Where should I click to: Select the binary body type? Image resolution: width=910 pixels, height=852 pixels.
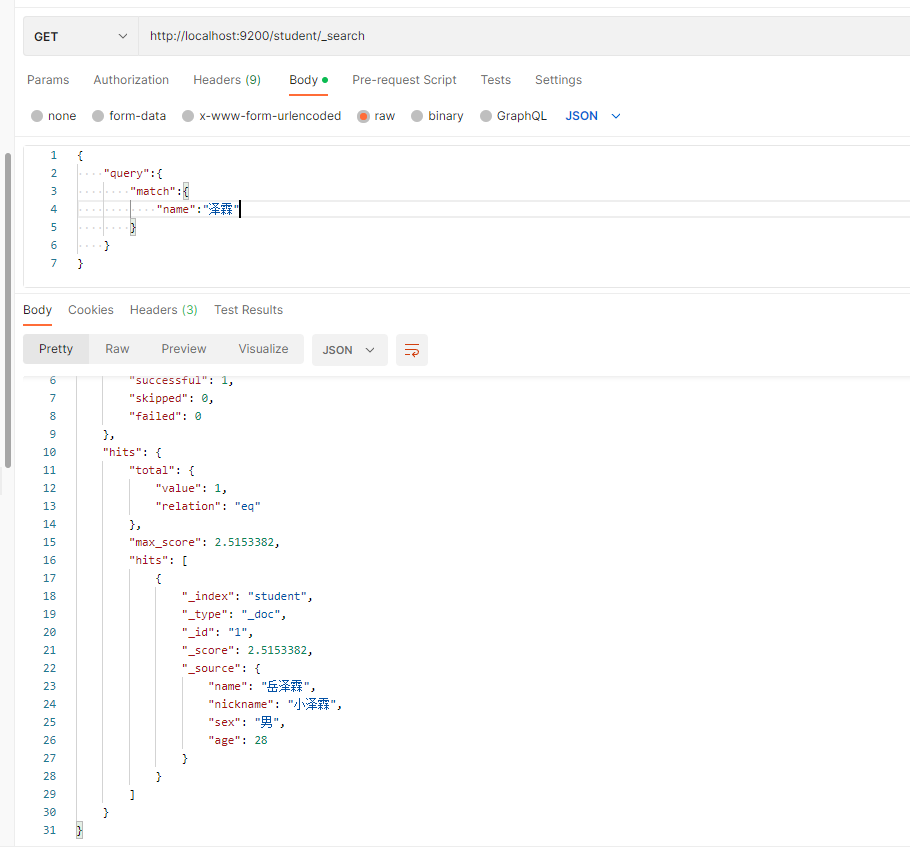[438, 116]
